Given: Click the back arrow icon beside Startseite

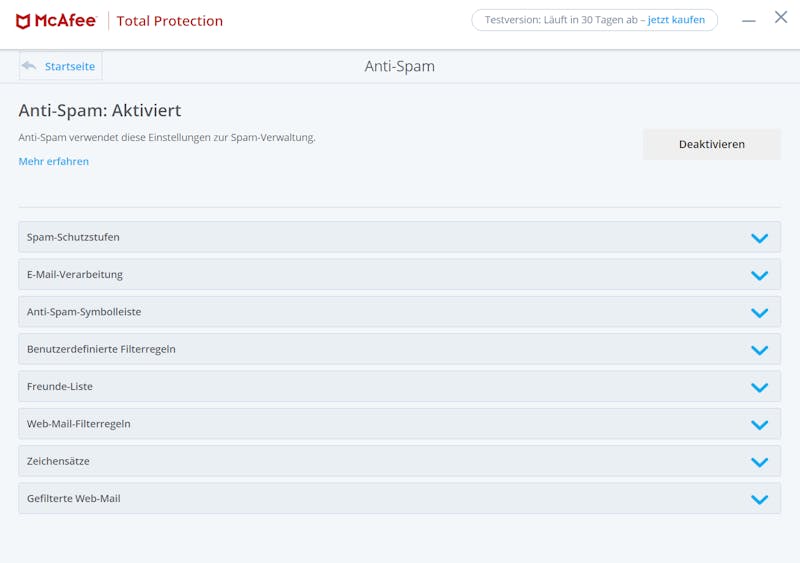Looking at the screenshot, I should (29, 66).
